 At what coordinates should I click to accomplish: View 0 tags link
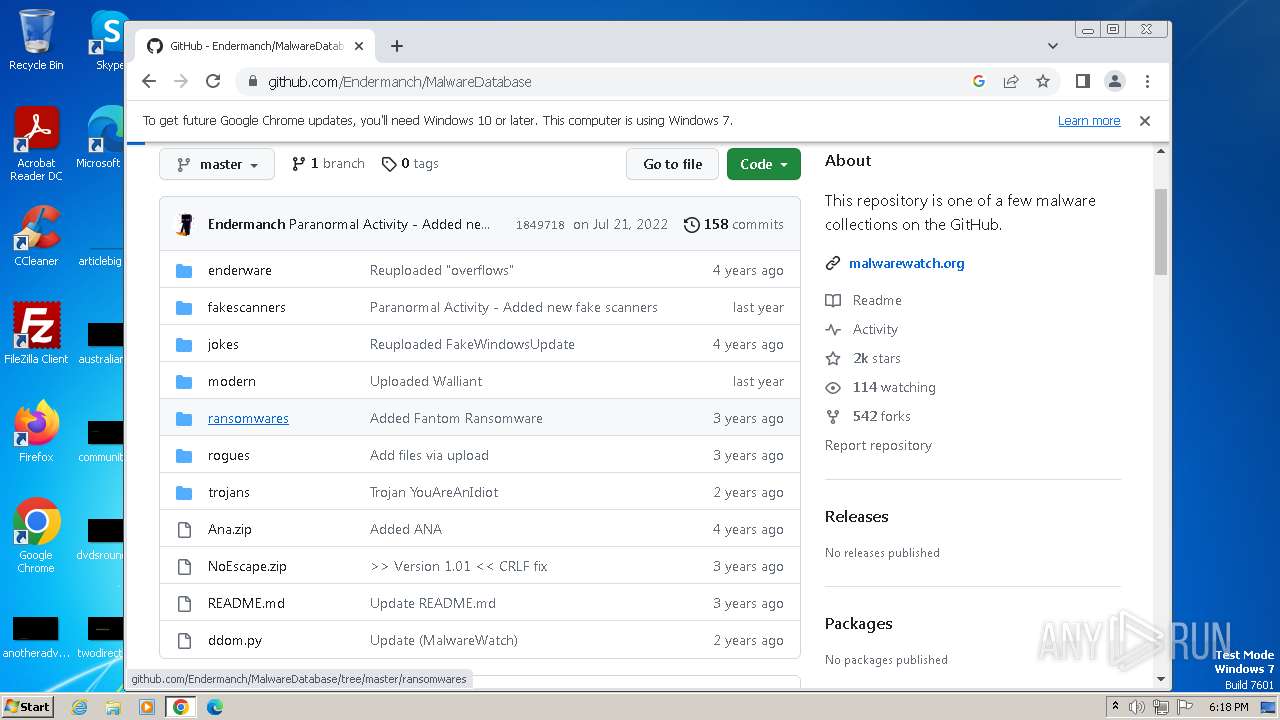pos(410,164)
